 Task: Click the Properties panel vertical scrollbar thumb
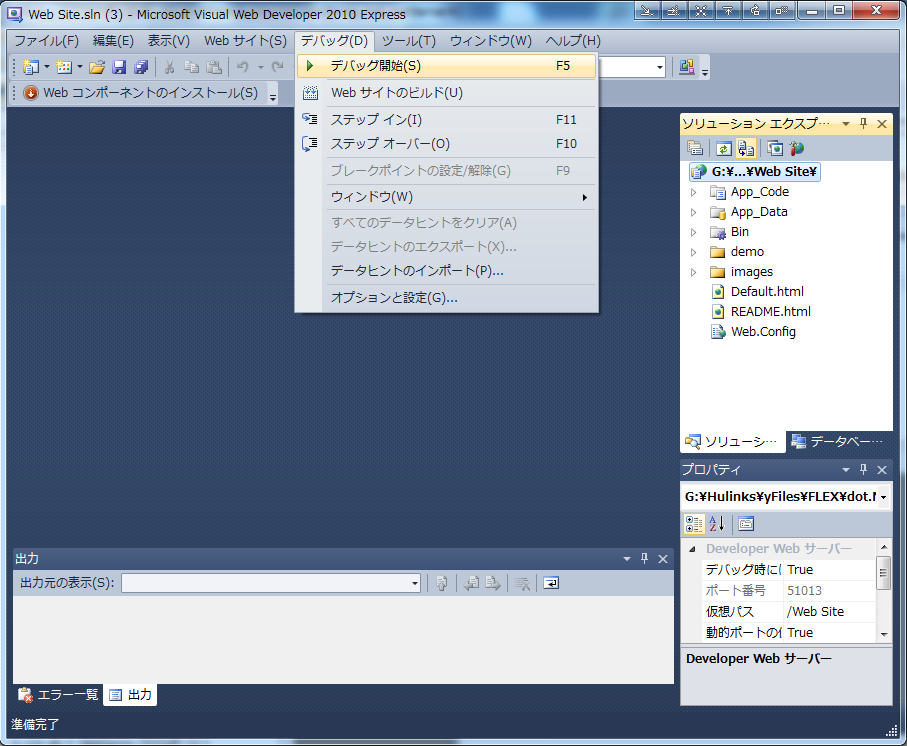tap(883, 573)
